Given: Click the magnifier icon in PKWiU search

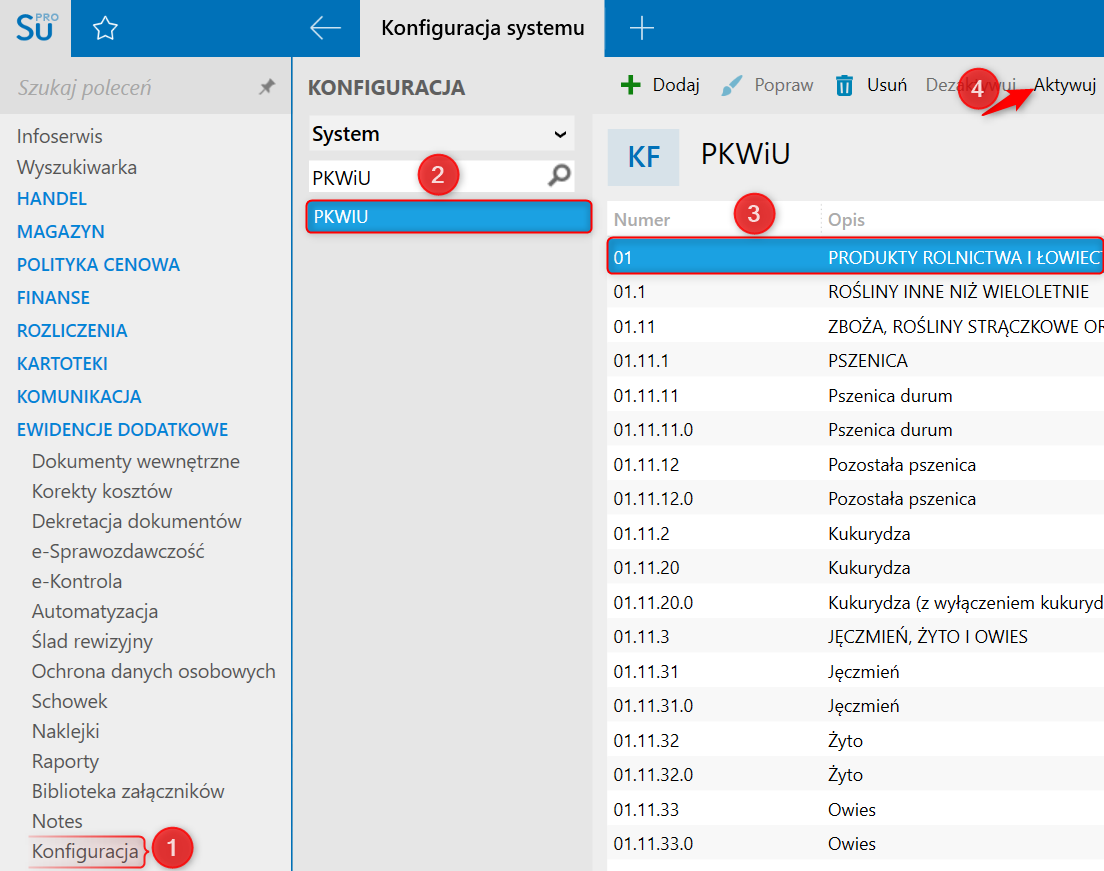Looking at the screenshot, I should (559, 175).
